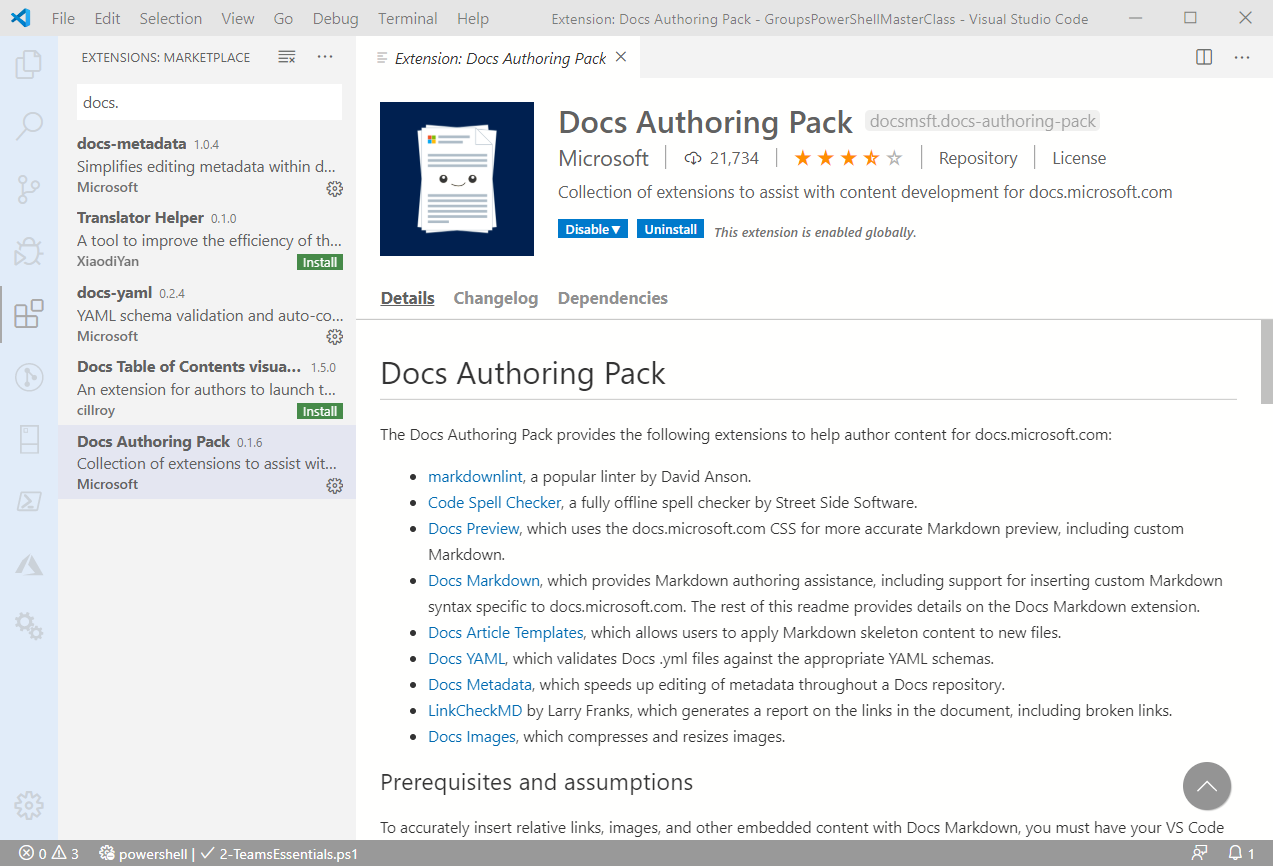Image resolution: width=1273 pixels, height=867 pixels.
Task: Open the Docs YAML link
Action: [x=467, y=658]
